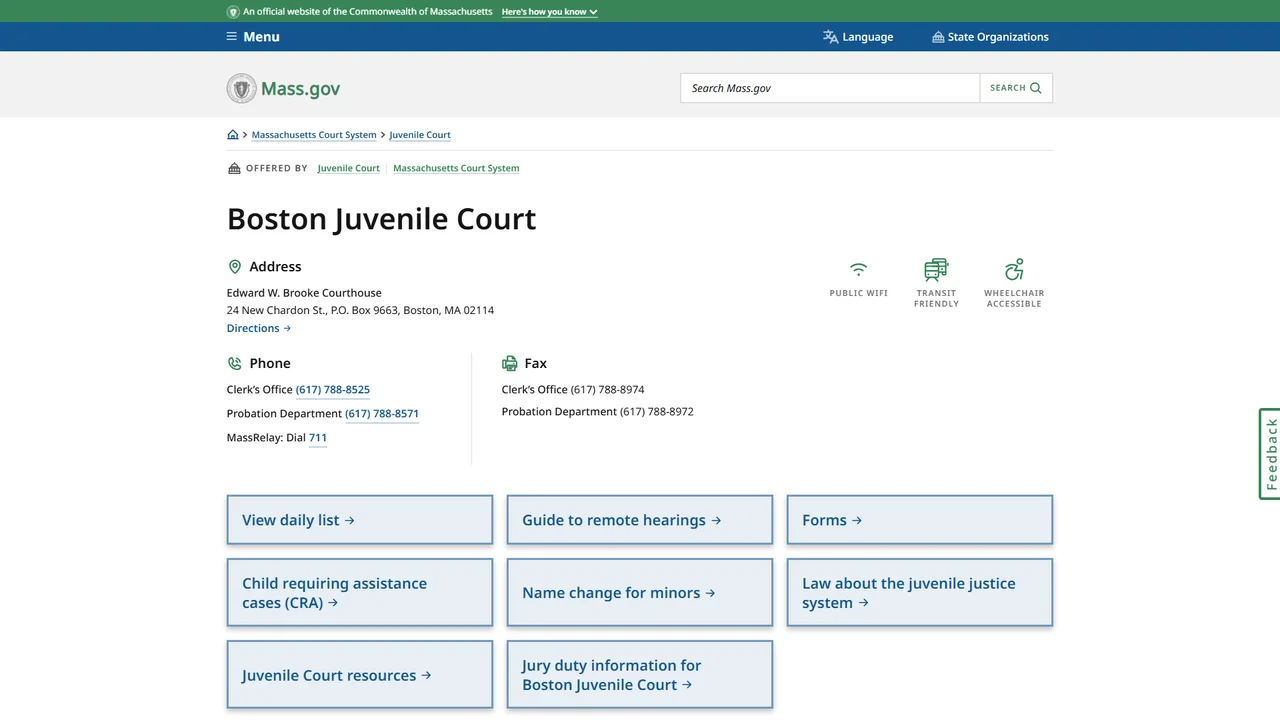Click the Mass.gov wordmark text
Viewport: 1280px width, 720px height.
click(x=301, y=89)
